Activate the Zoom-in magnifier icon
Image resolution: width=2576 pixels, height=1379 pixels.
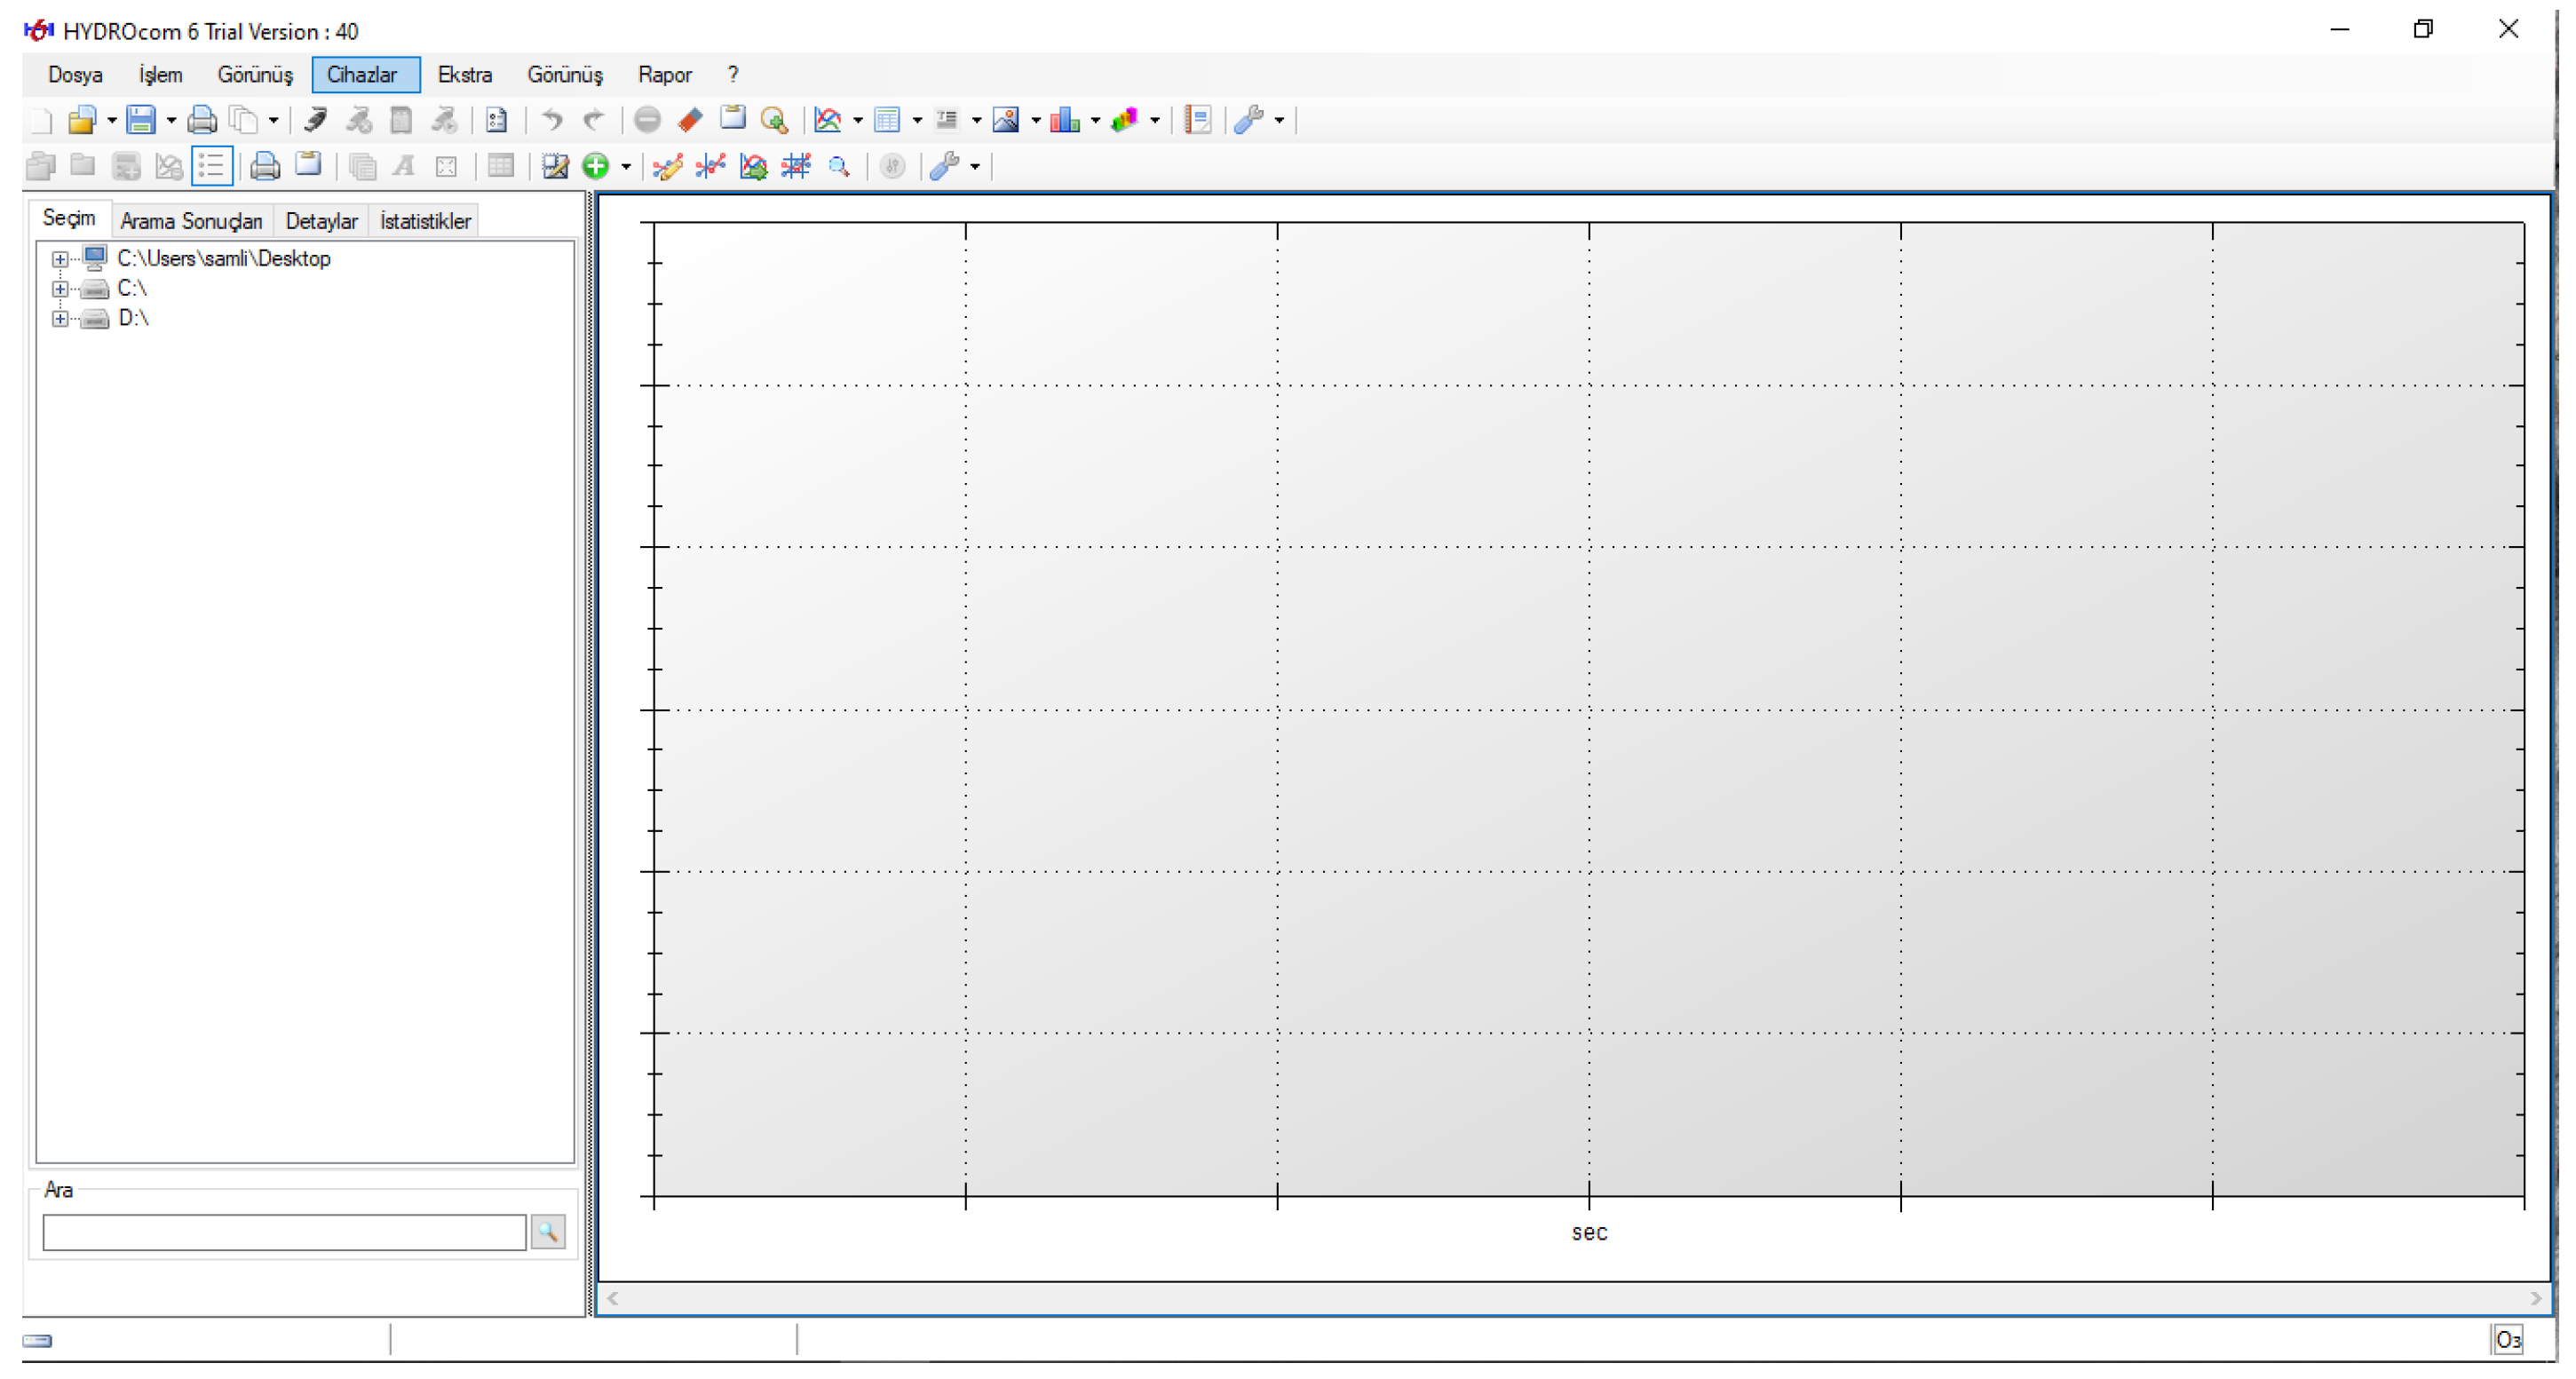775,120
